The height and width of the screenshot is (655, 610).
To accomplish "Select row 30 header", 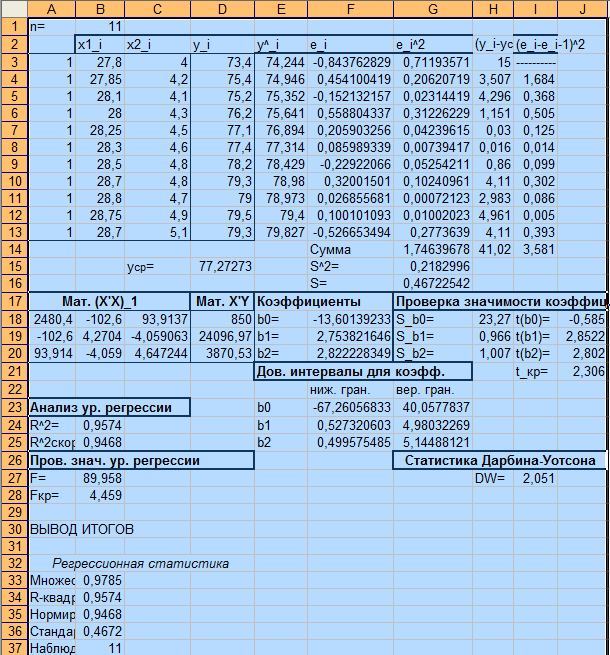I will click(x=14, y=529).
